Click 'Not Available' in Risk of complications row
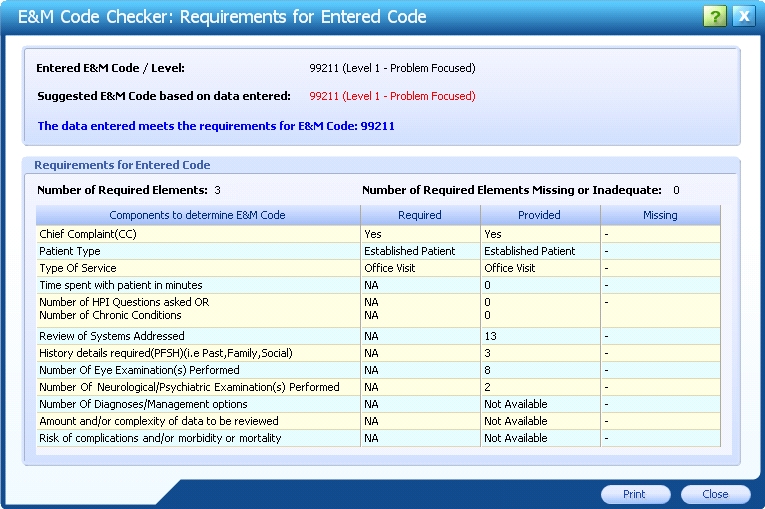Viewport: 765px width, 509px height. tap(516, 438)
